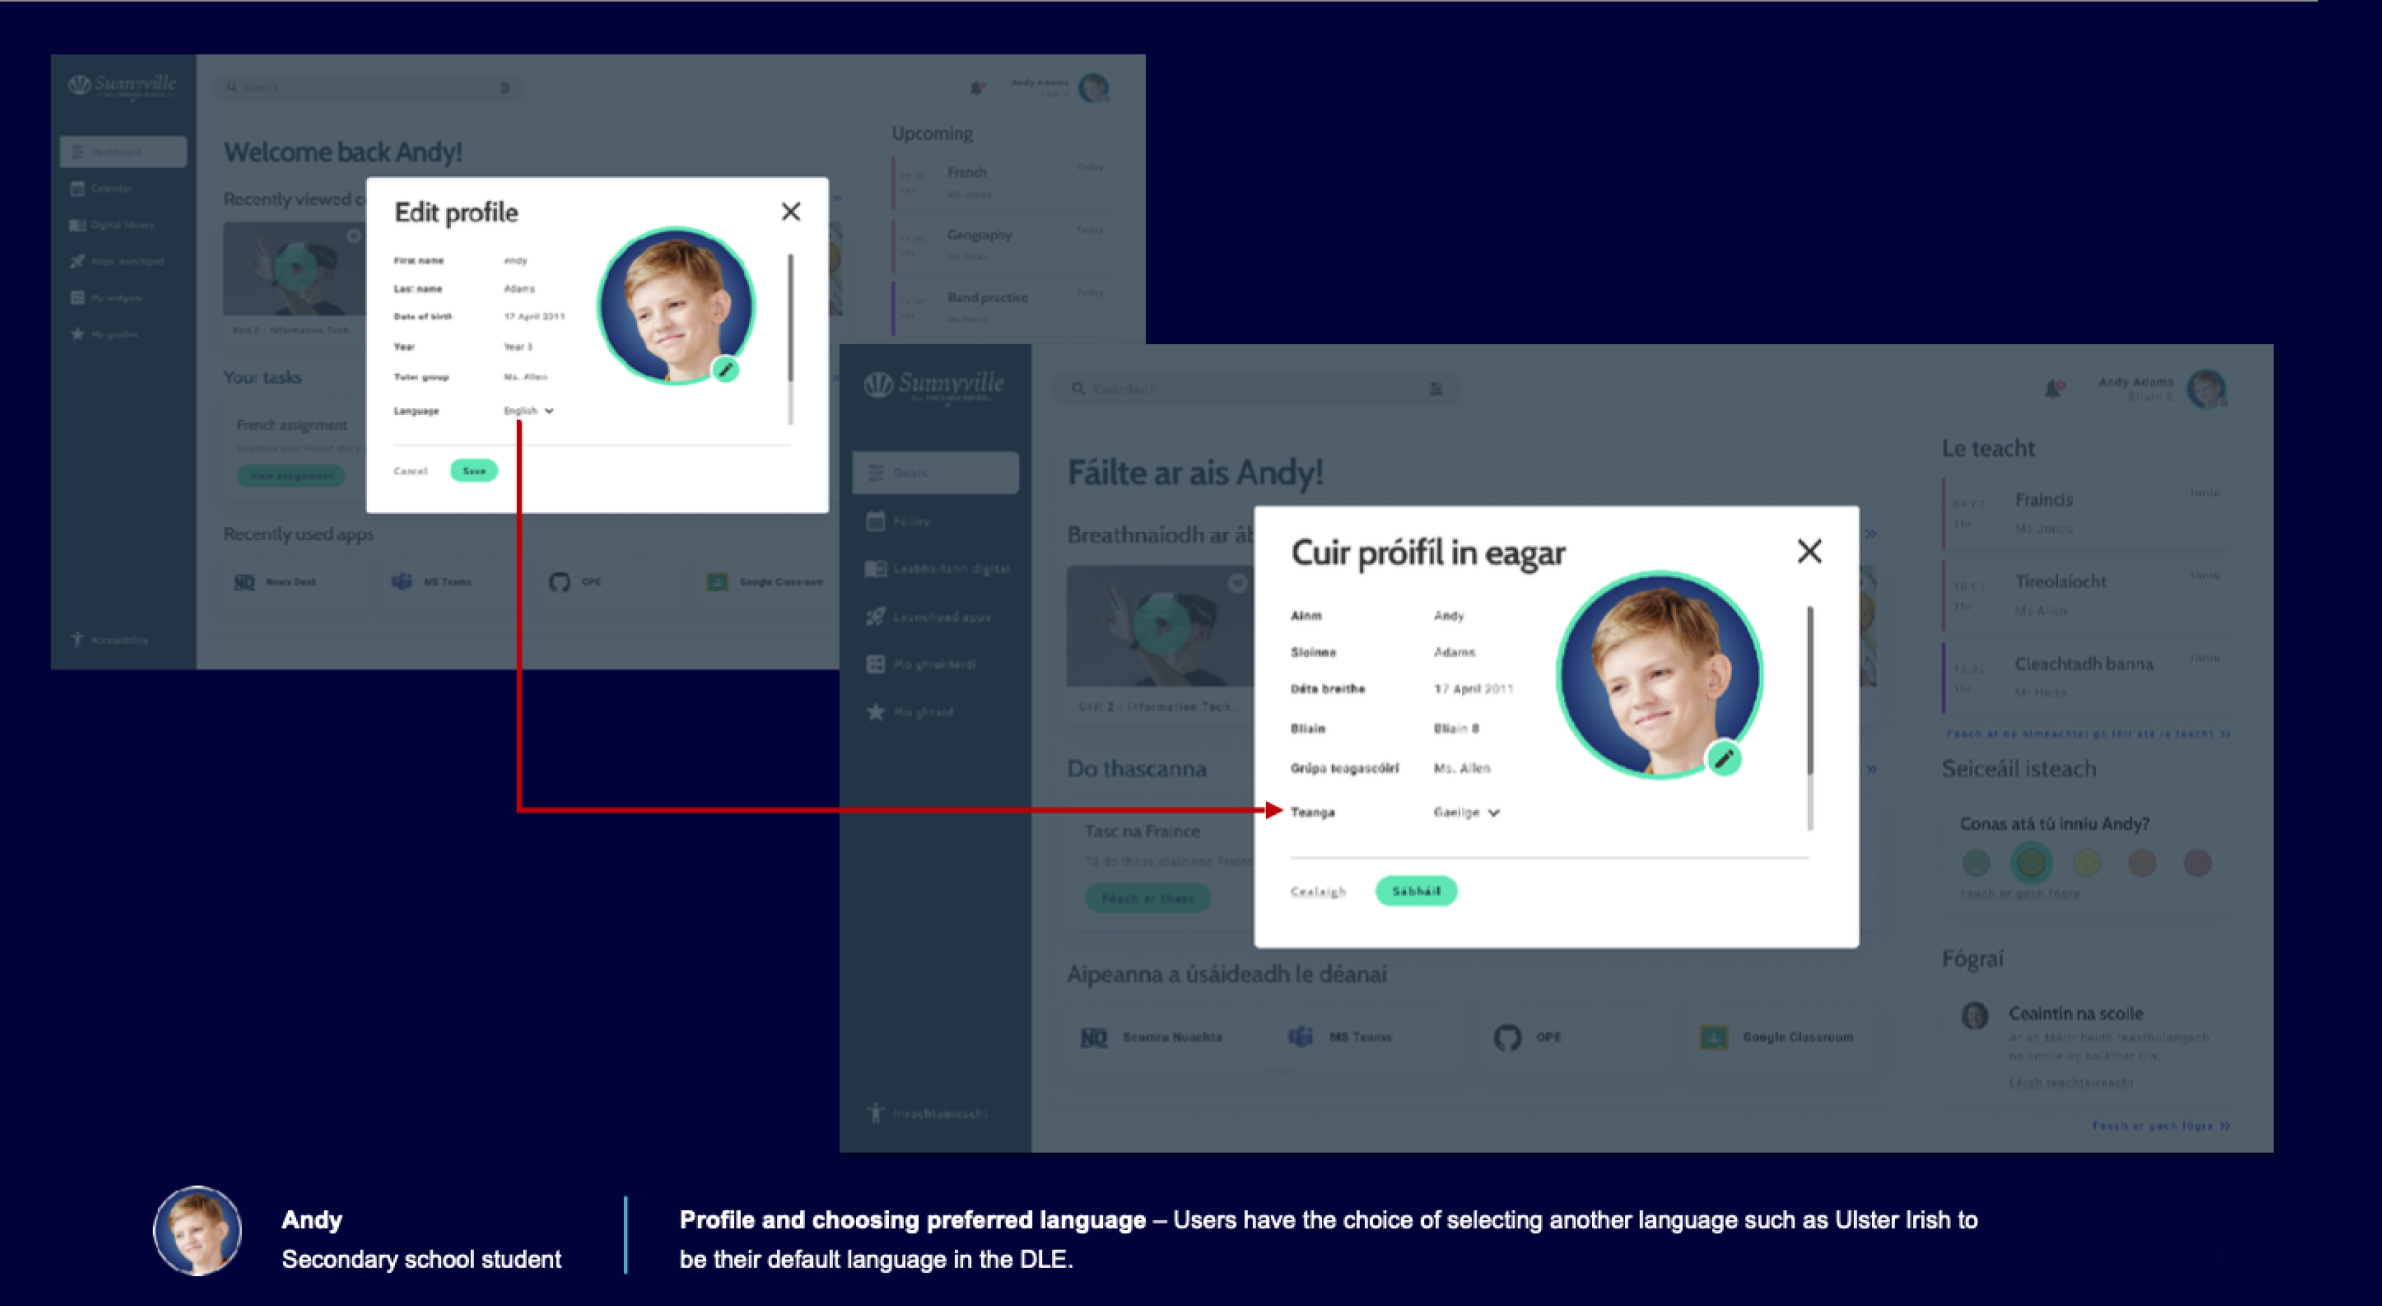The width and height of the screenshot is (2382, 1306).
Task: Open the Cleachtadh banna event
Action: tap(2087, 677)
